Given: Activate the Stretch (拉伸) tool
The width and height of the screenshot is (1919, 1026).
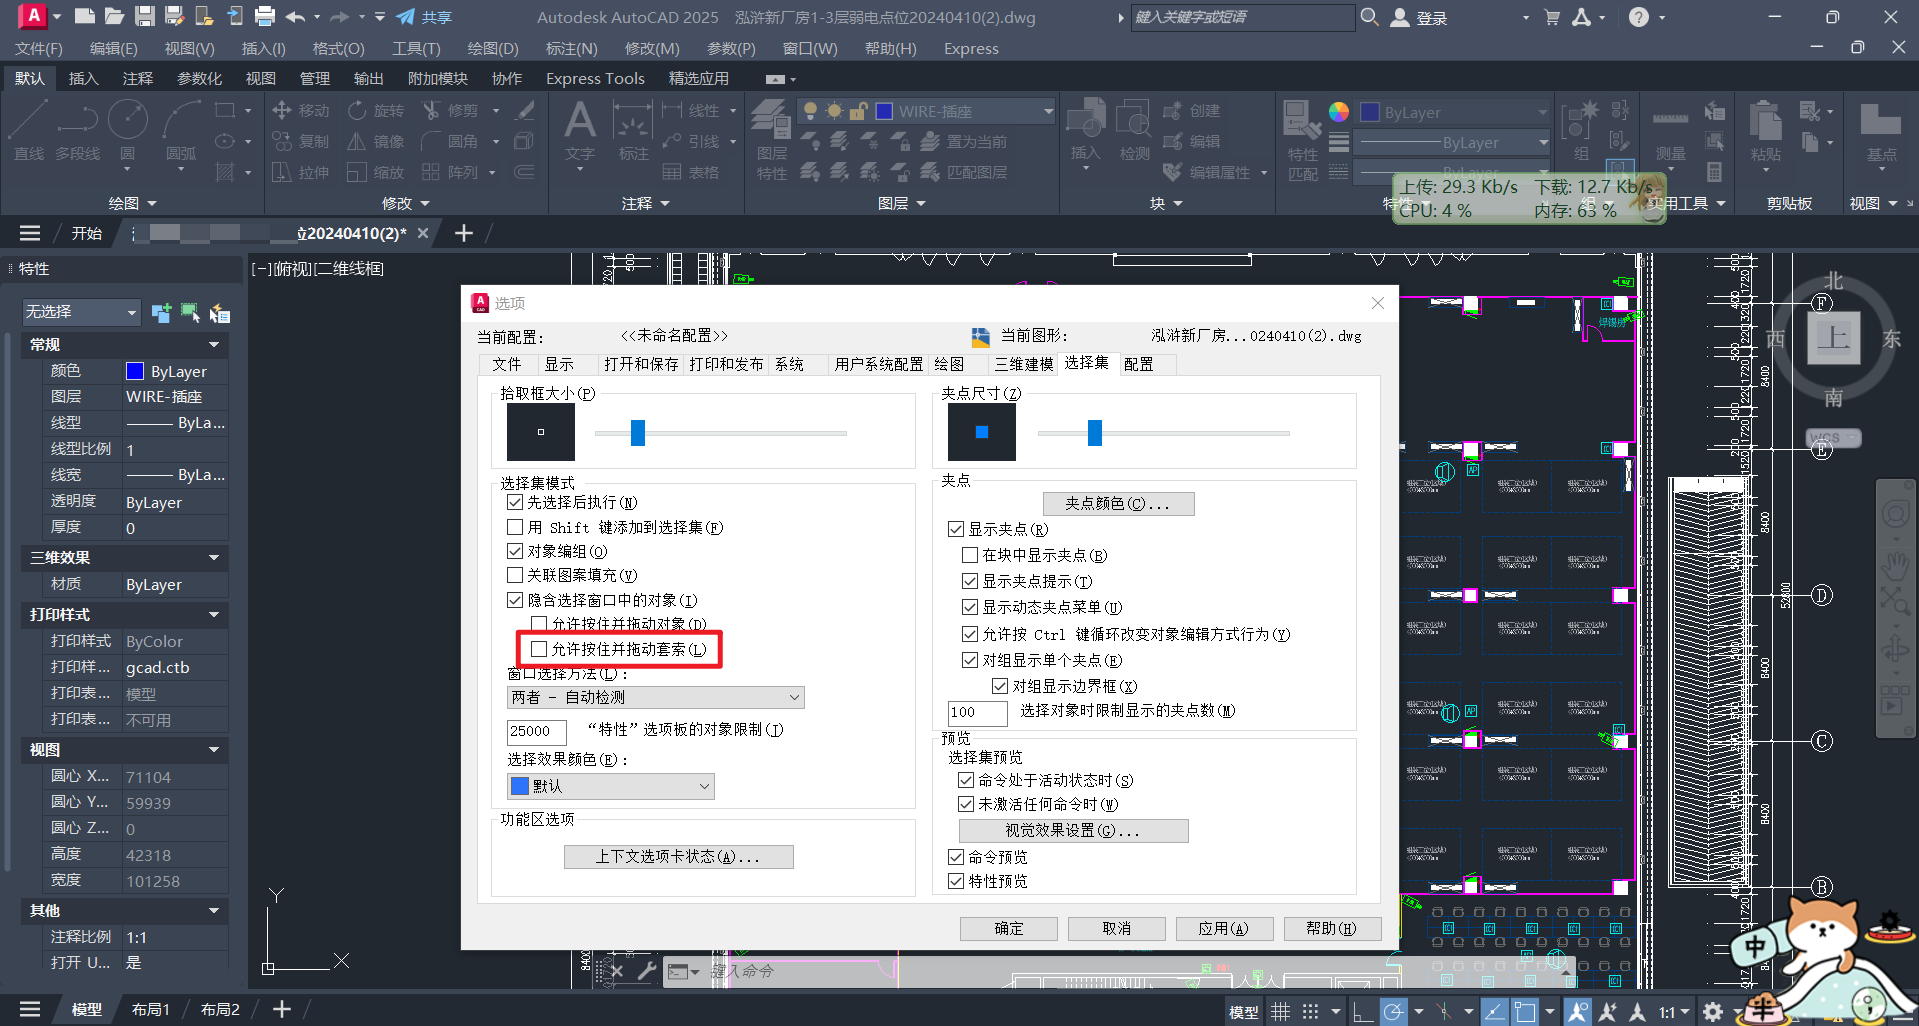Looking at the screenshot, I should 301,172.
